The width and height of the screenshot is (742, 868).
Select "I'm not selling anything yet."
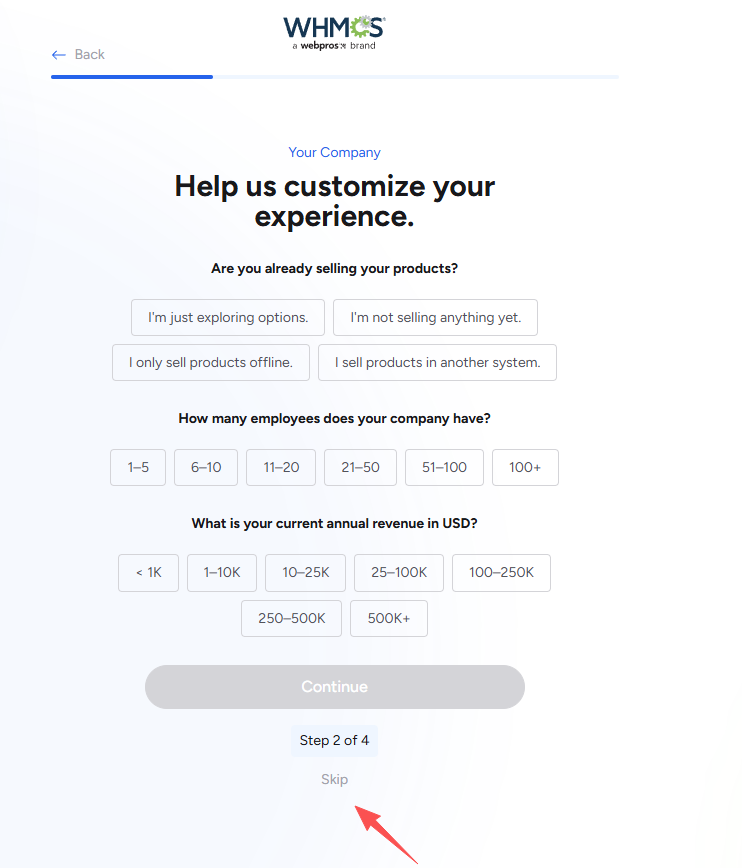point(435,317)
